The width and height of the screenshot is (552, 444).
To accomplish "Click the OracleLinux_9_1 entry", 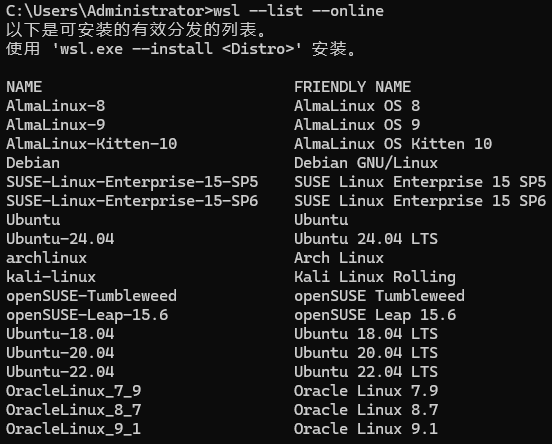I will [74, 429].
